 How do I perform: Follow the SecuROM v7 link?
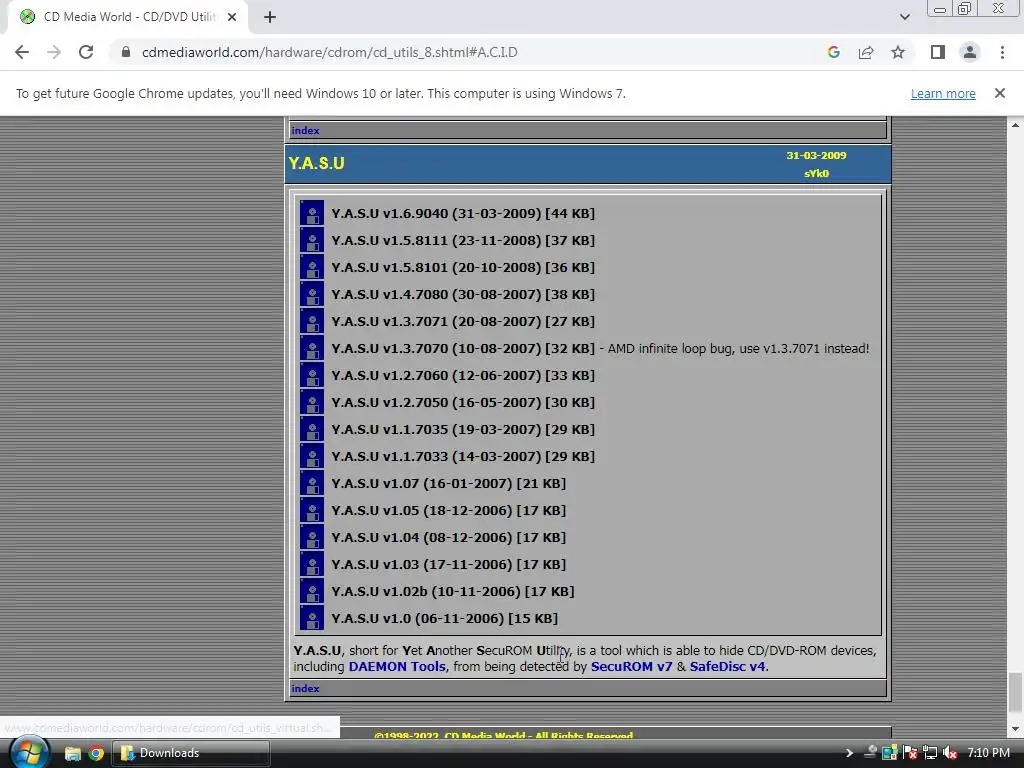pos(631,667)
